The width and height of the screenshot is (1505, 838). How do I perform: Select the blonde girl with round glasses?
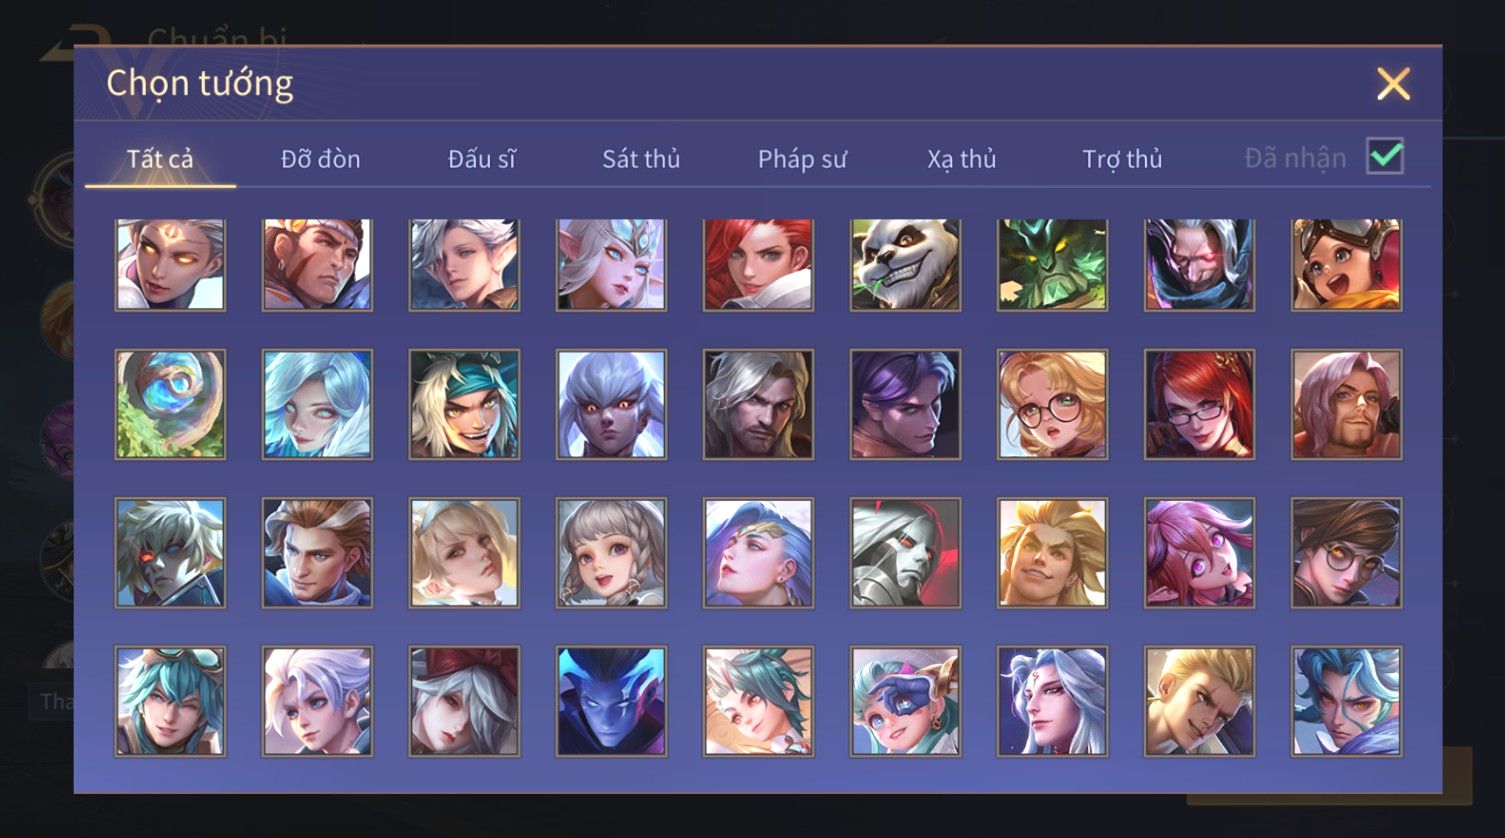(x=1052, y=404)
